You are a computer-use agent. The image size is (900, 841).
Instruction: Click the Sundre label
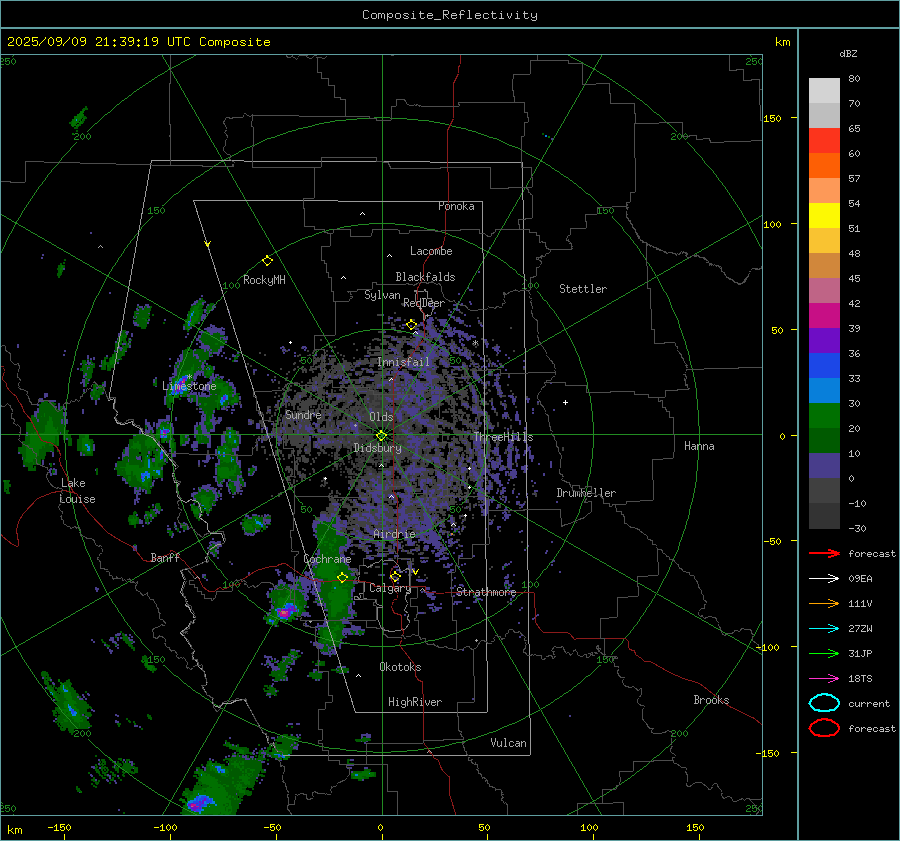pyautogui.click(x=303, y=414)
